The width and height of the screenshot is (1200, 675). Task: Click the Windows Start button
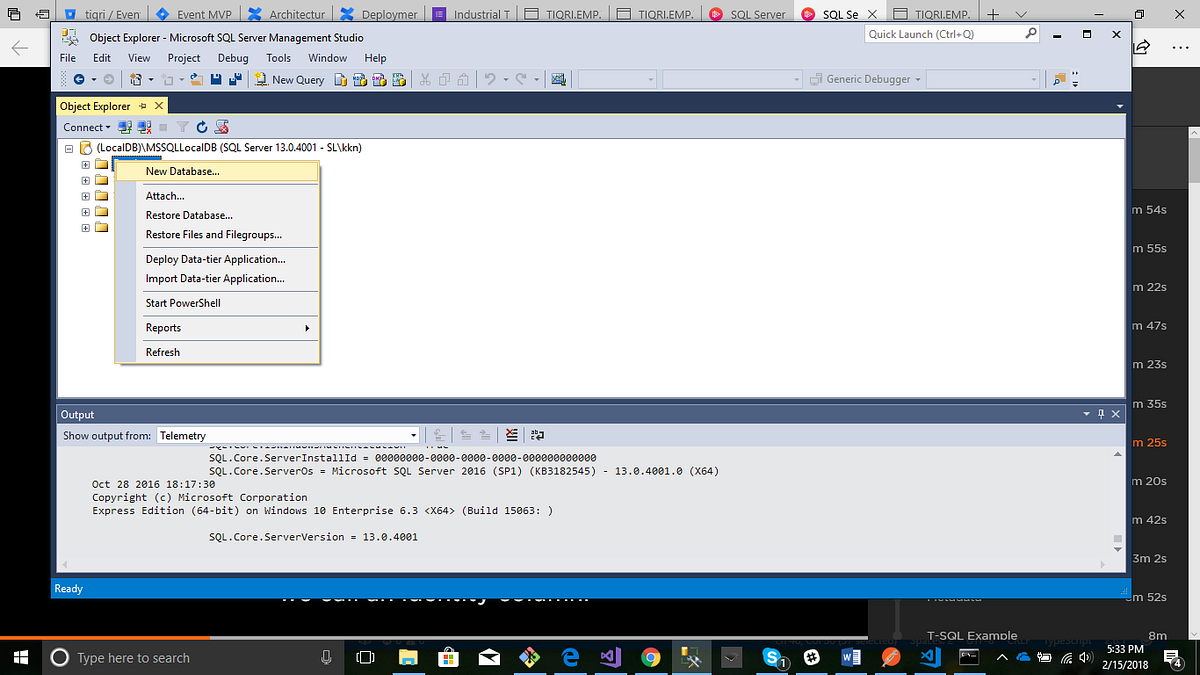(20, 657)
